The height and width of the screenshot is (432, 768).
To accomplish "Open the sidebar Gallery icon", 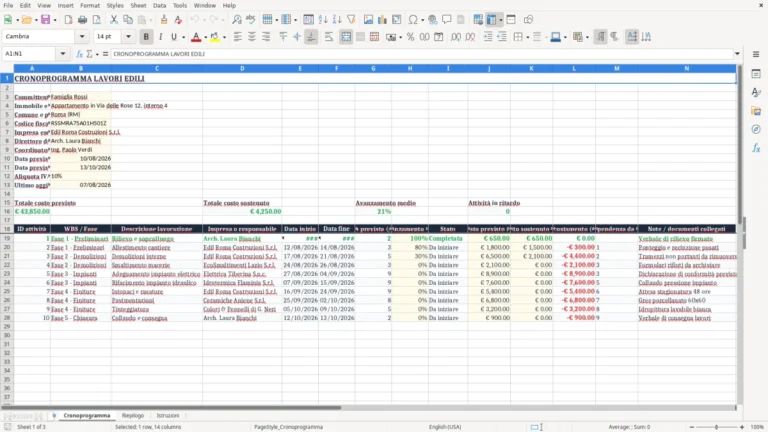I will click(756, 111).
